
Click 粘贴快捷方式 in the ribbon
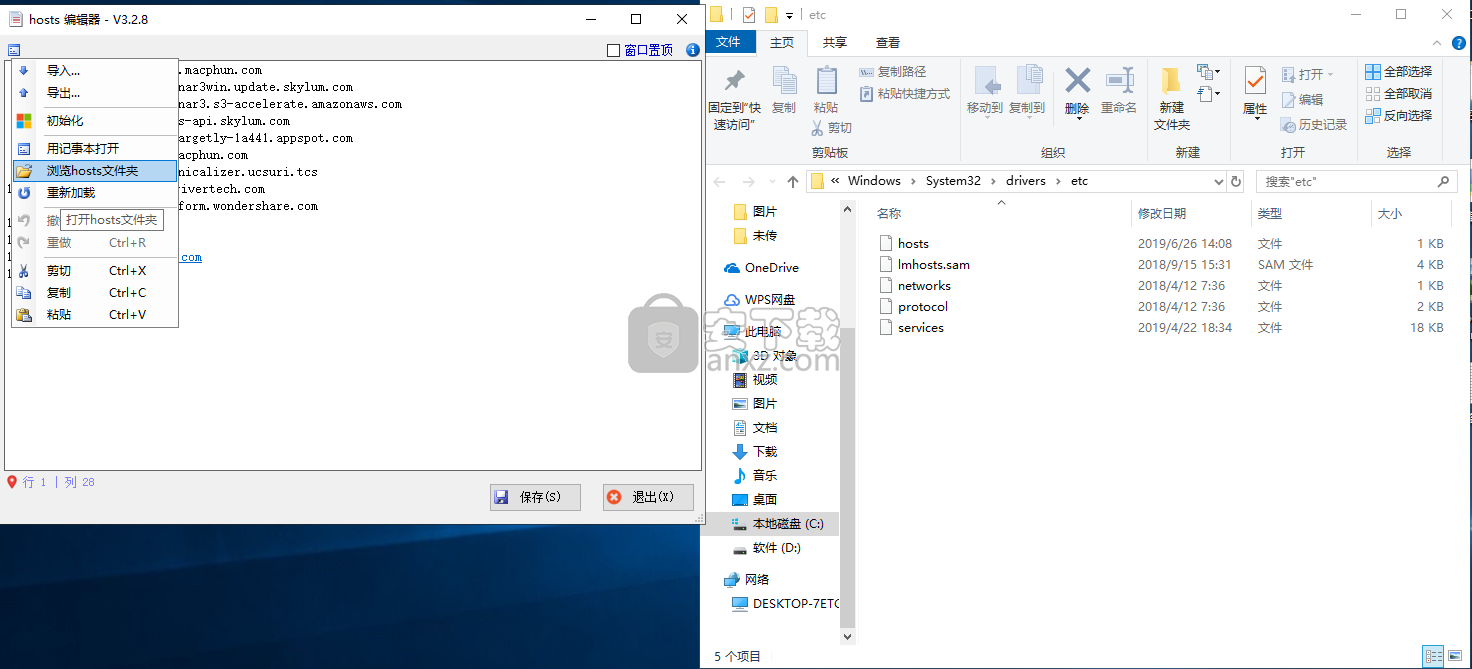(x=904, y=94)
